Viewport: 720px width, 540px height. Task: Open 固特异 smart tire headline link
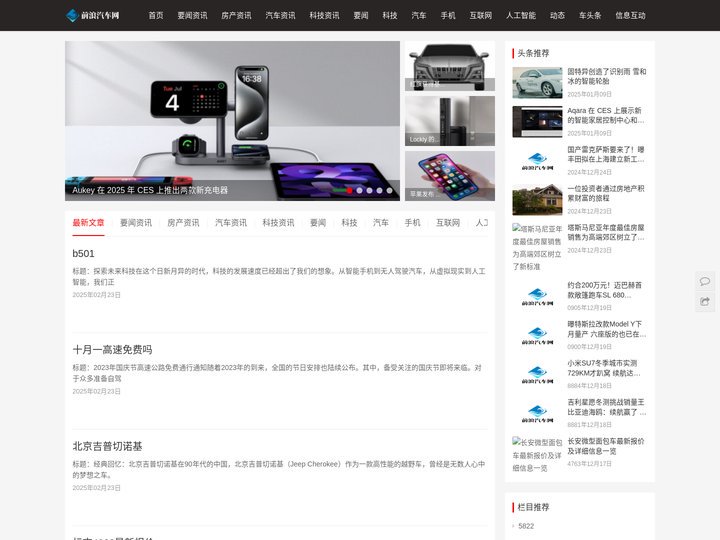tap(607, 76)
